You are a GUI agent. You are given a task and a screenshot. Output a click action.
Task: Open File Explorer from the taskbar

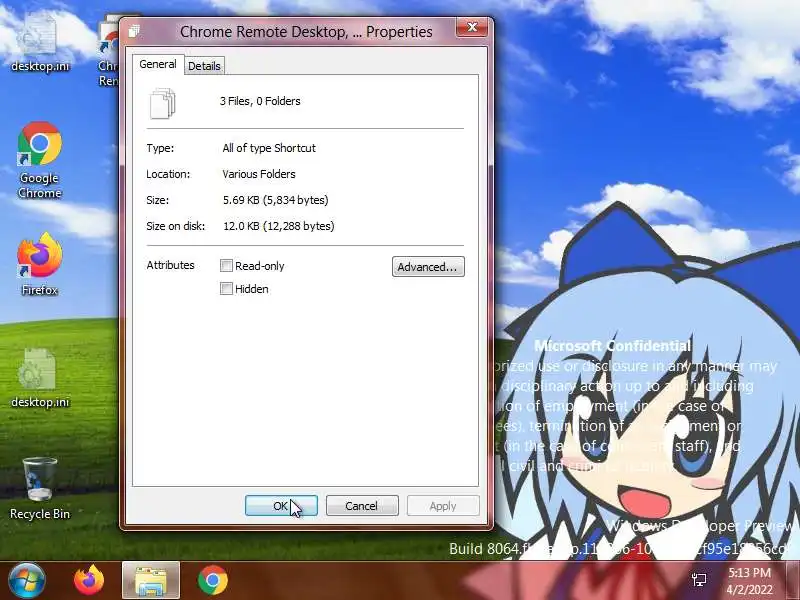pos(151,581)
